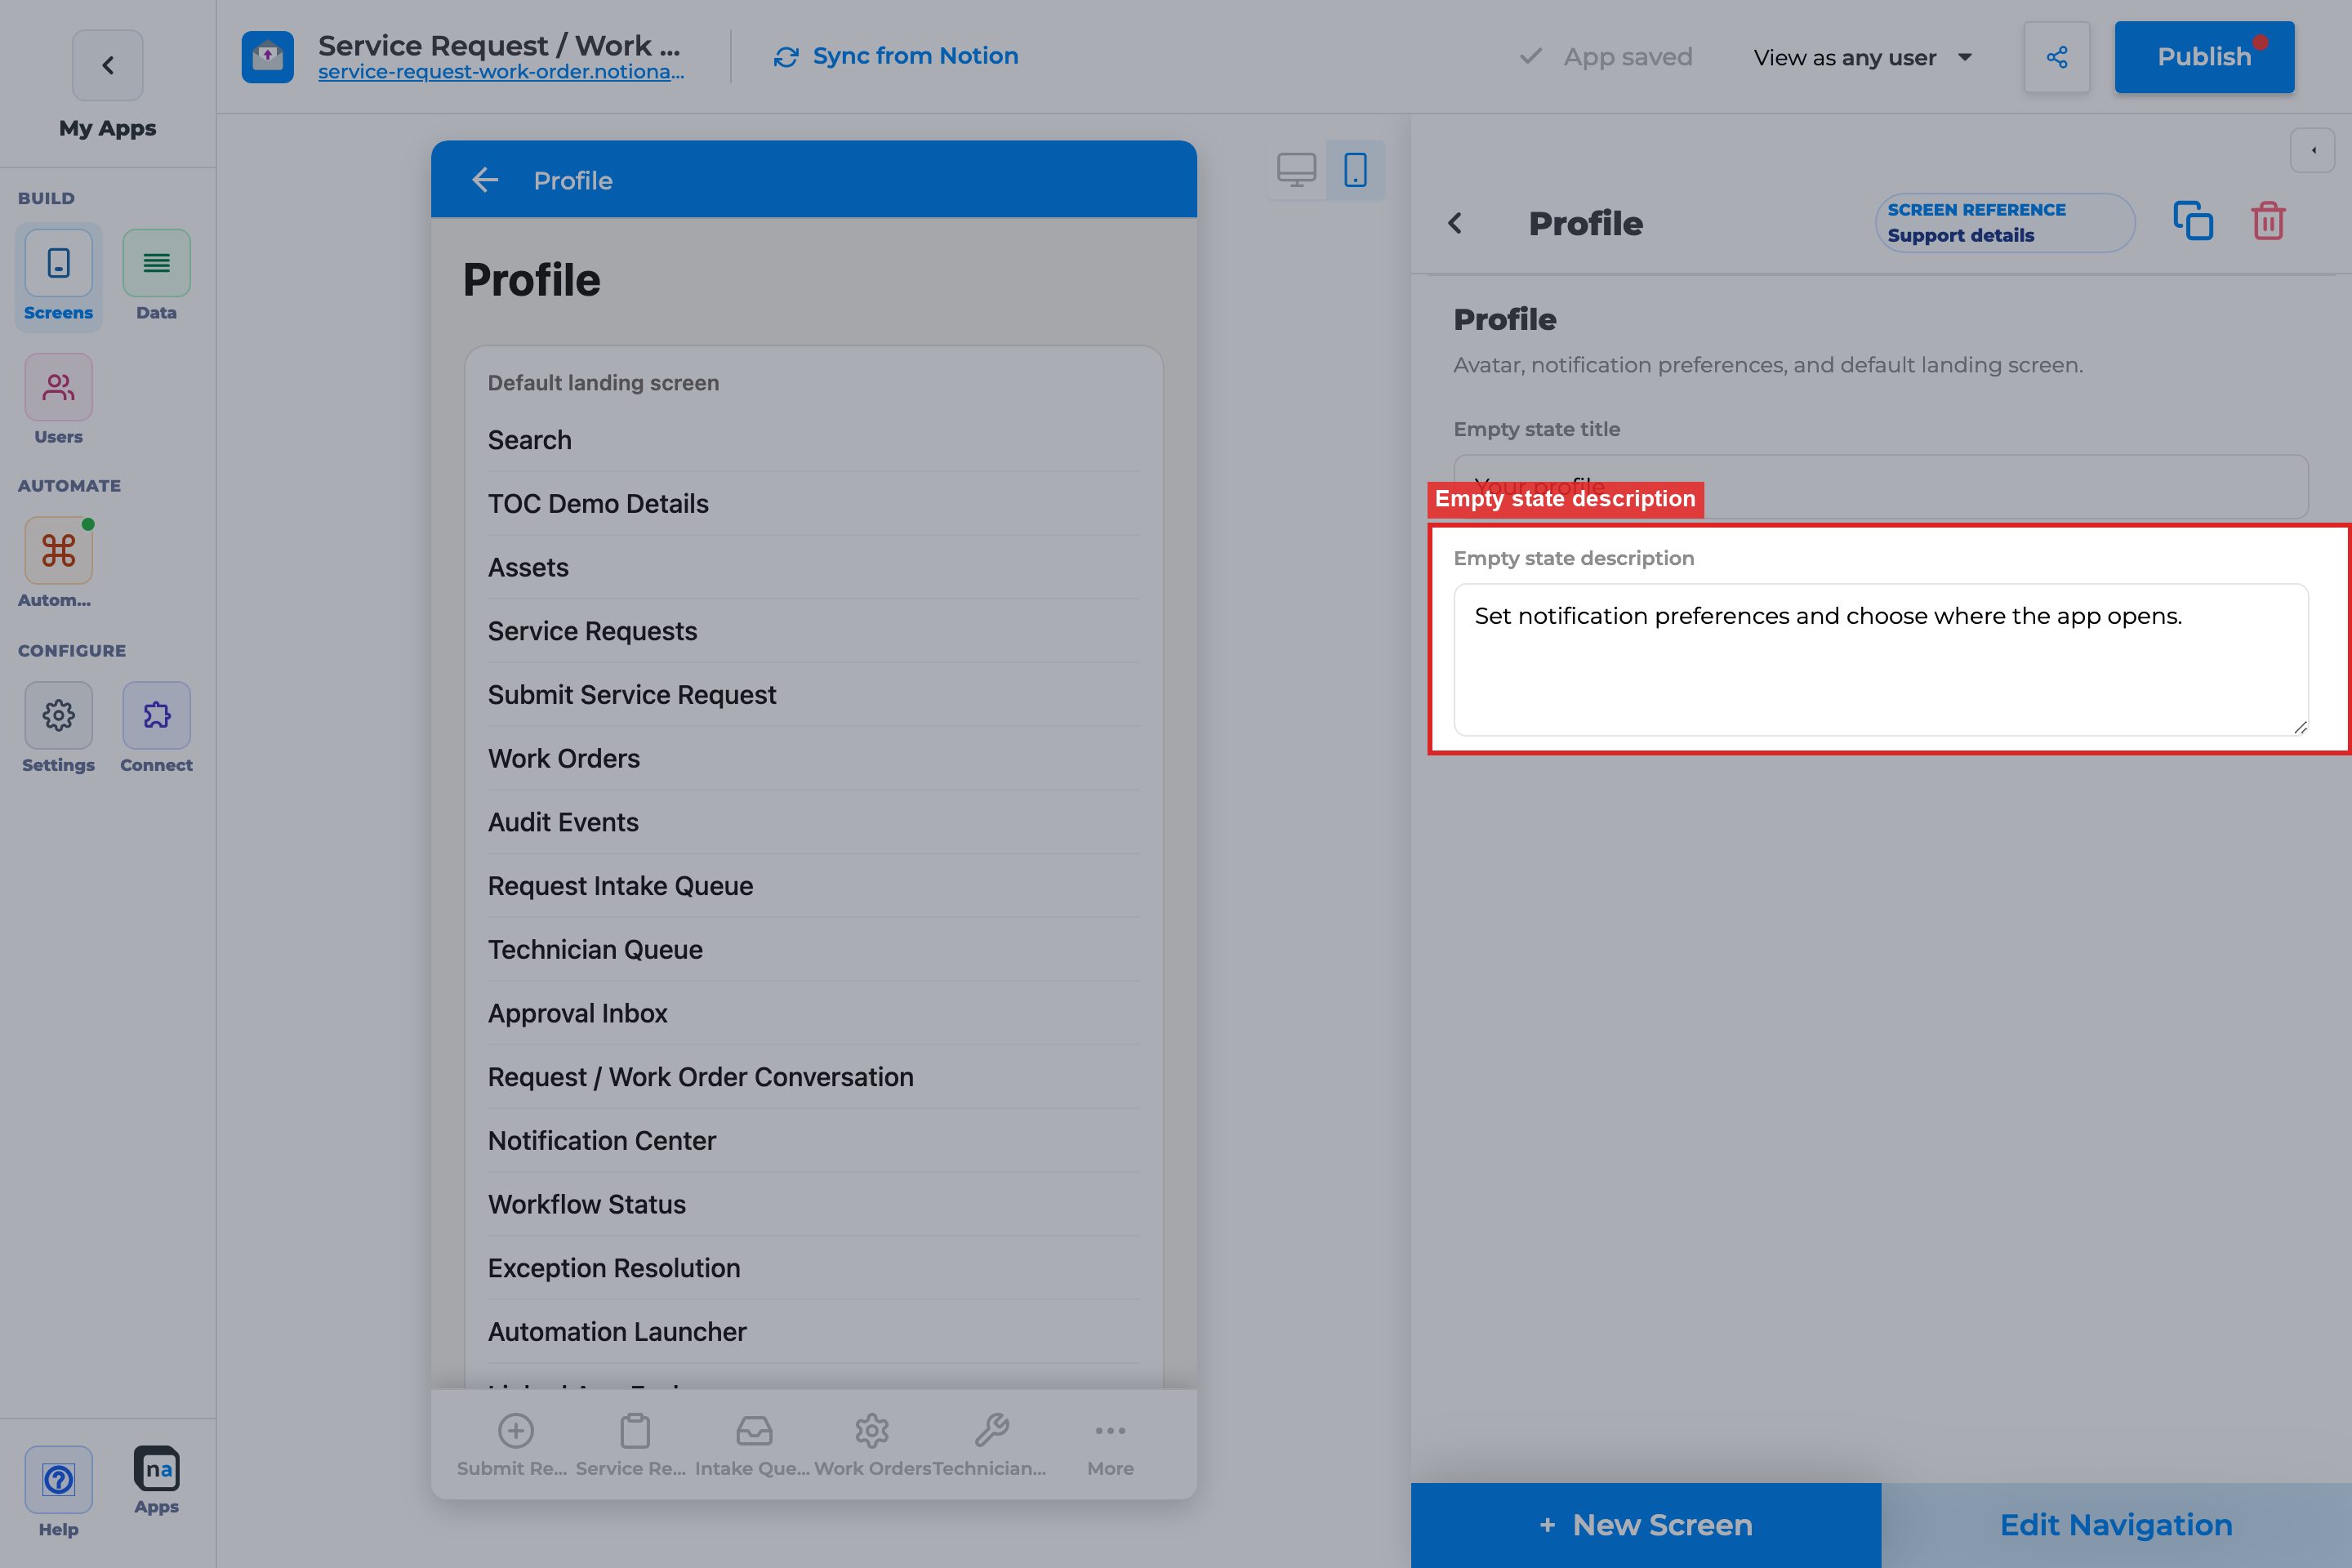Image resolution: width=2352 pixels, height=1568 pixels.
Task: Switch preview to mobile view
Action: (x=1355, y=170)
